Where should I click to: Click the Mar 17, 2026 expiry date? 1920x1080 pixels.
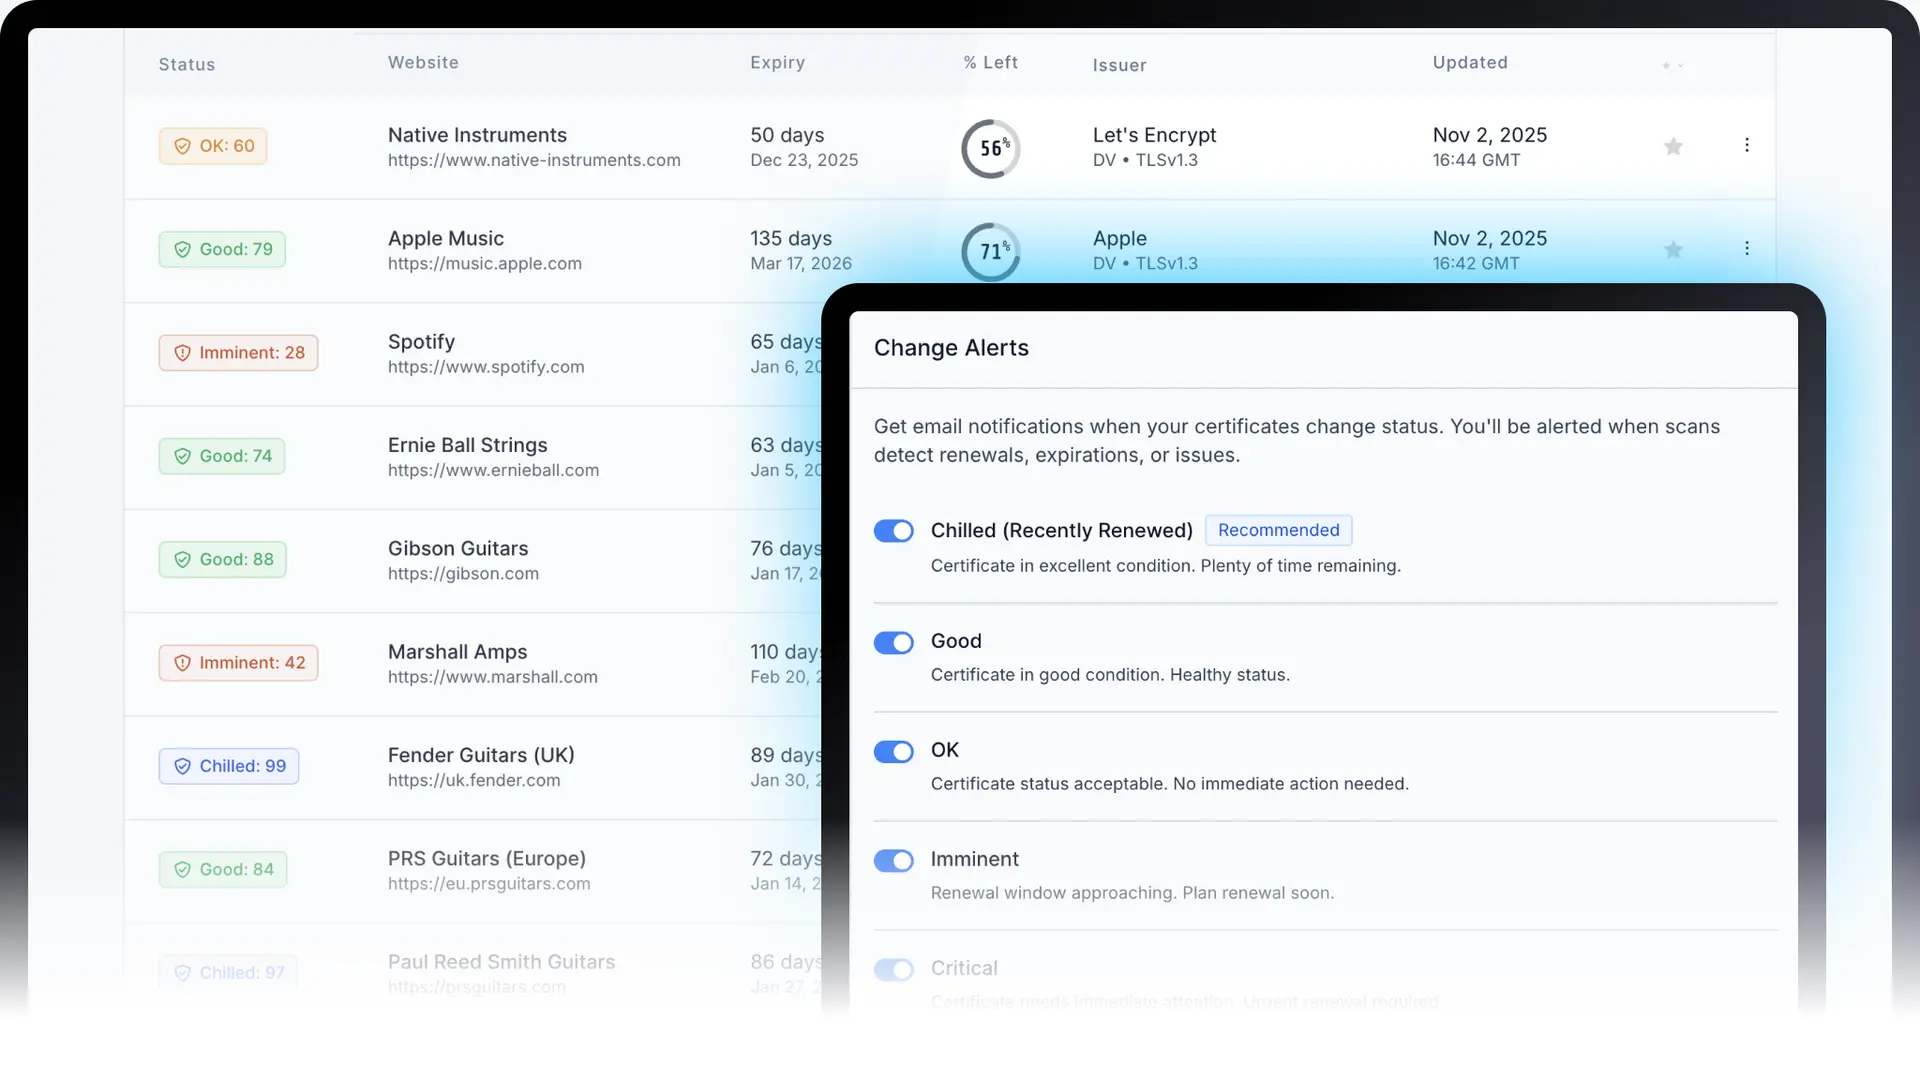[x=801, y=264]
